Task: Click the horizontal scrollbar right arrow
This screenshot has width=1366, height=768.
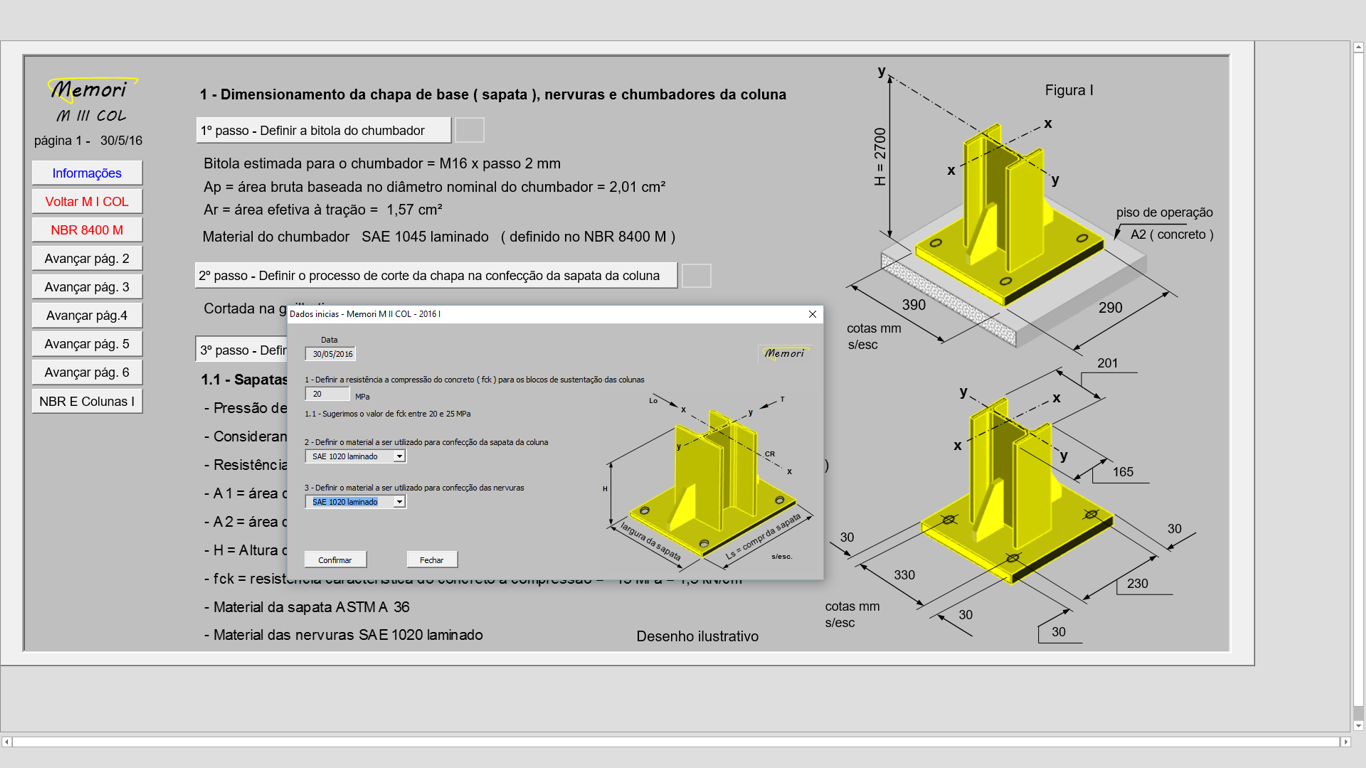Action: point(1345,742)
